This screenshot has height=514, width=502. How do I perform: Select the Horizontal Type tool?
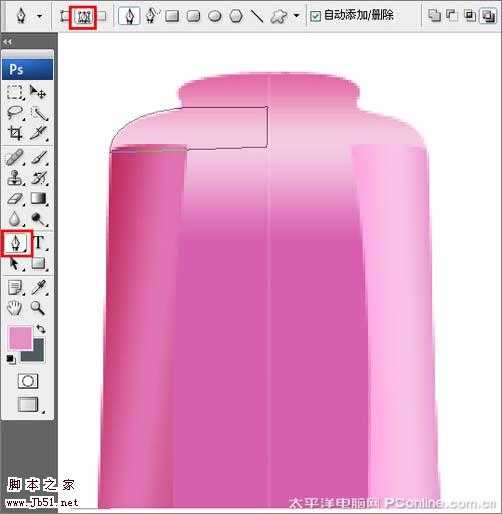[40, 242]
